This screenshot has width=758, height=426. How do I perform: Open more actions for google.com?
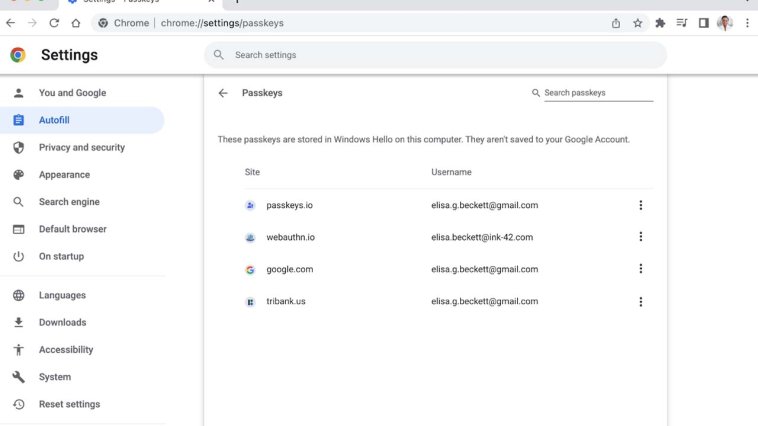tap(641, 268)
